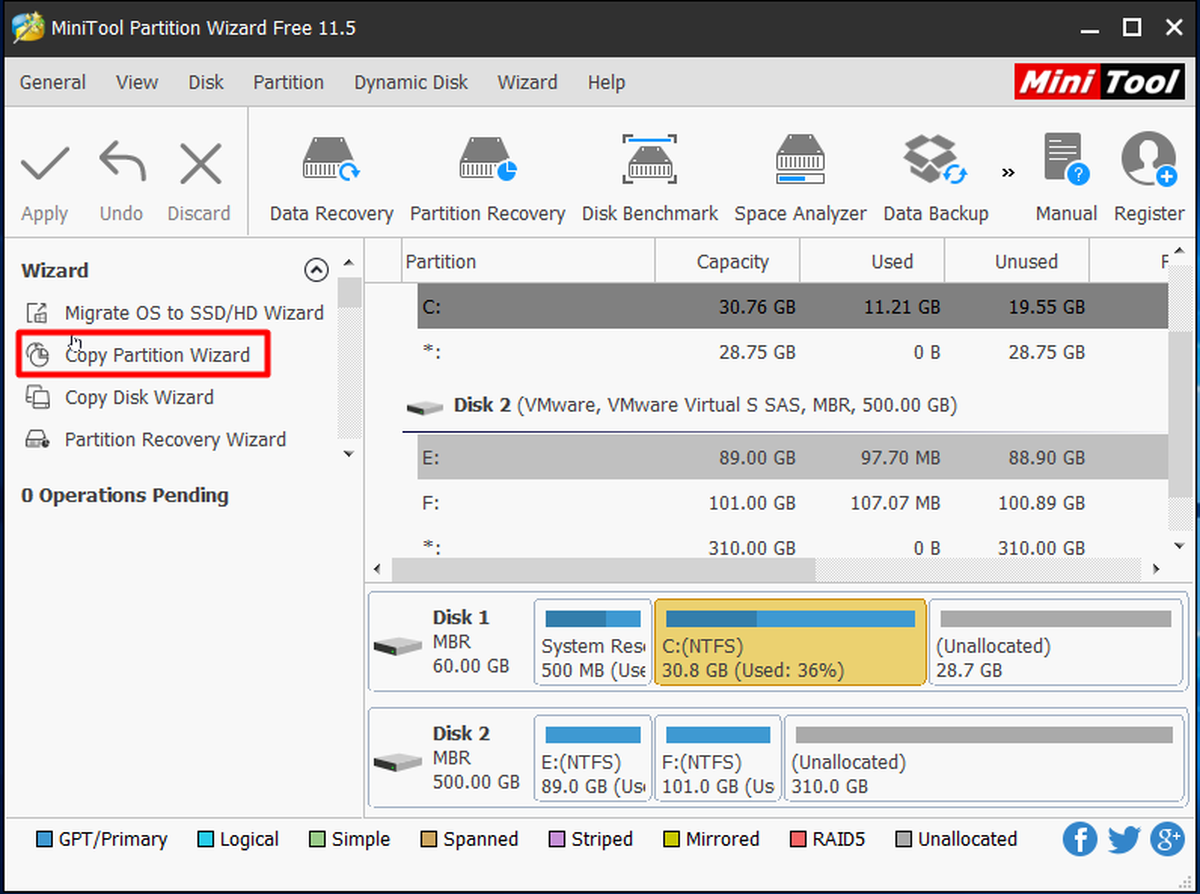Screen dimensions: 1200x894
Task: Click wizard panel scroll down arrow
Action: pos(348,453)
